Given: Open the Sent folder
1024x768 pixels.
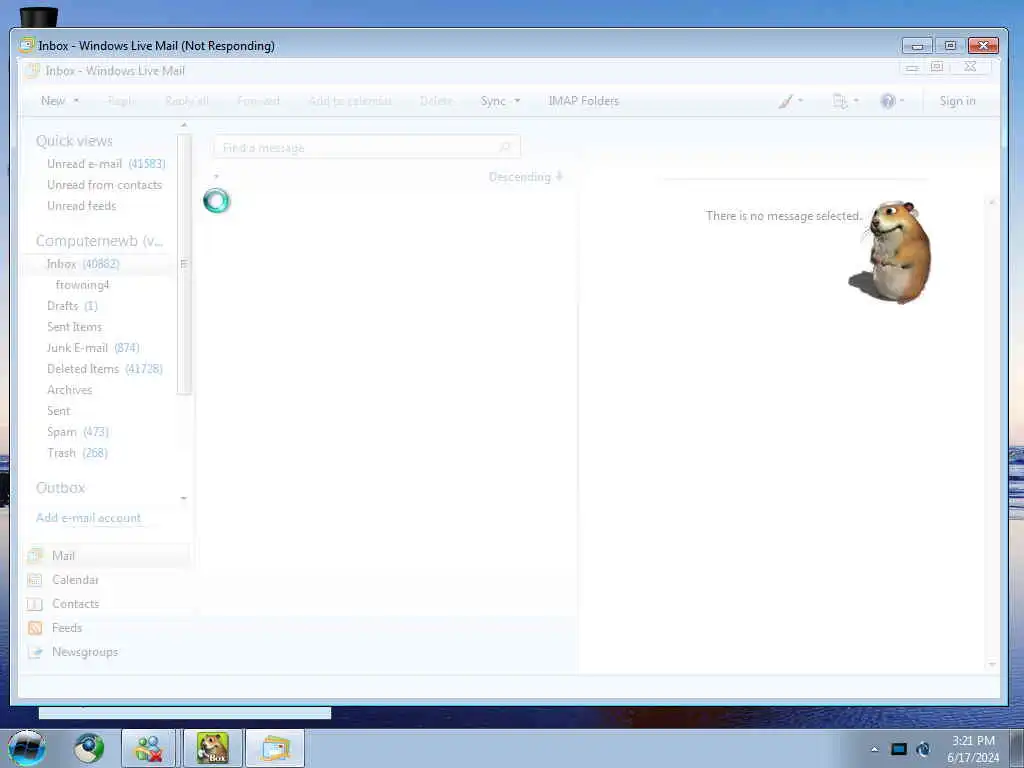Looking at the screenshot, I should tap(58, 411).
